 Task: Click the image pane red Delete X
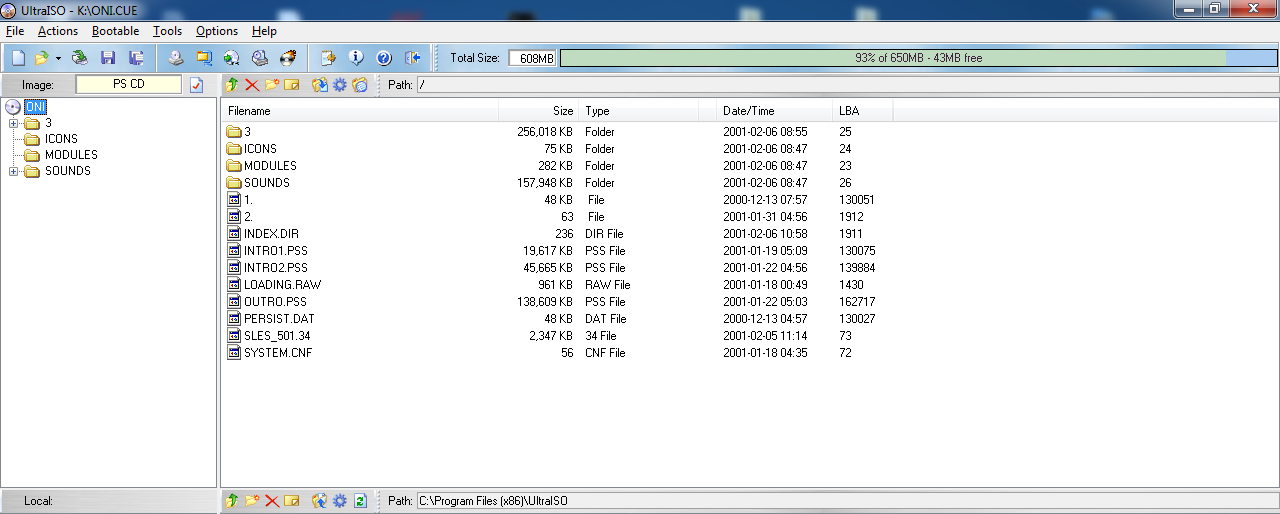(x=252, y=85)
